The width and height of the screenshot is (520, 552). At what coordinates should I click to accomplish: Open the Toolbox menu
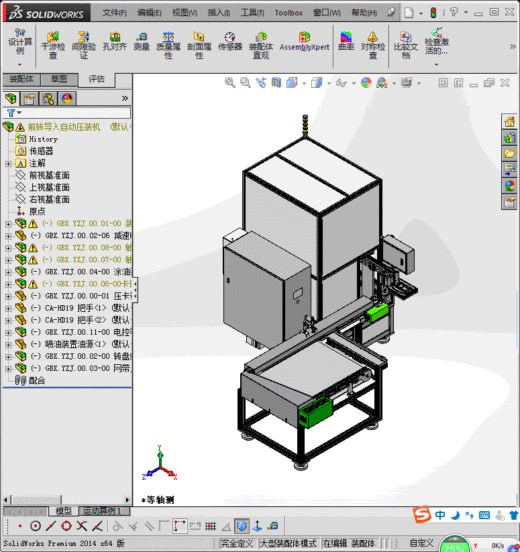tap(289, 13)
